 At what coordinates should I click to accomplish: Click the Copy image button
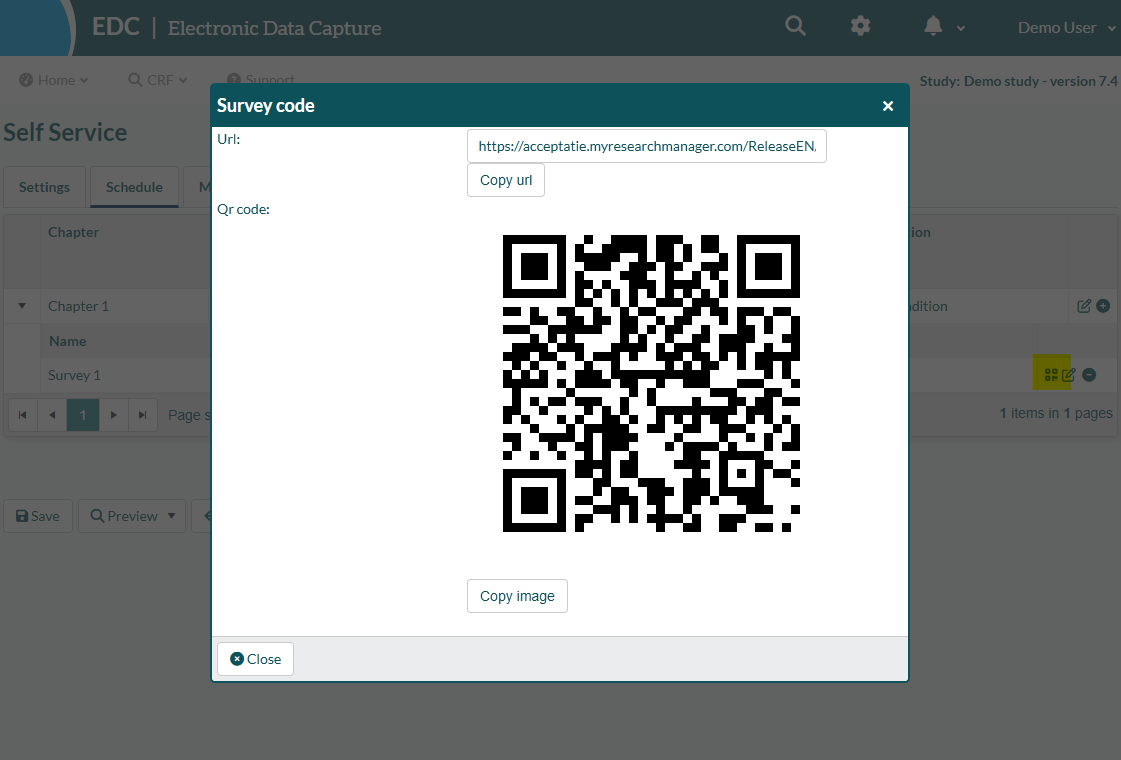(x=518, y=596)
